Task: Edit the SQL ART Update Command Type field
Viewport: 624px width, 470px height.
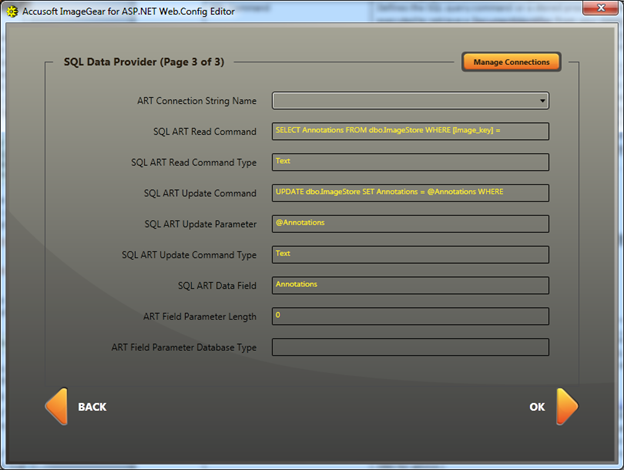Action: coord(410,255)
